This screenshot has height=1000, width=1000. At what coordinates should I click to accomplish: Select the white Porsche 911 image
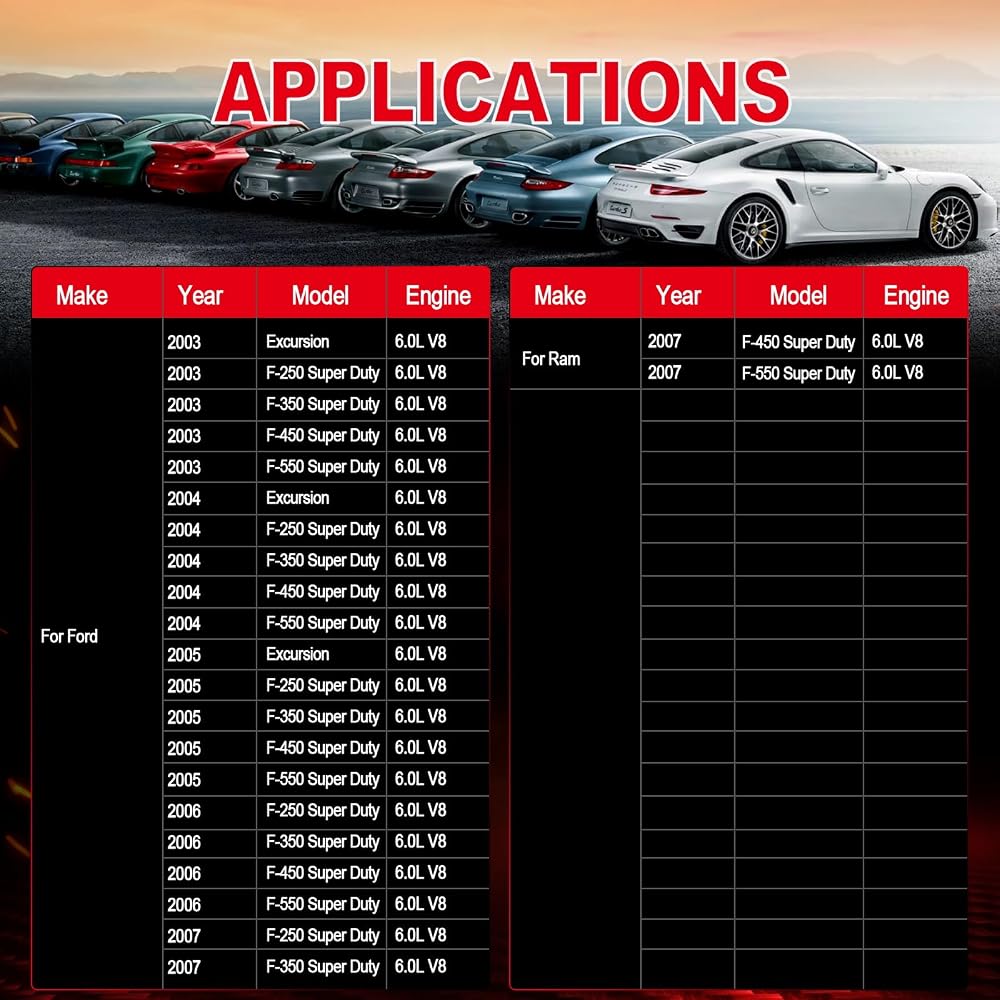[797, 194]
